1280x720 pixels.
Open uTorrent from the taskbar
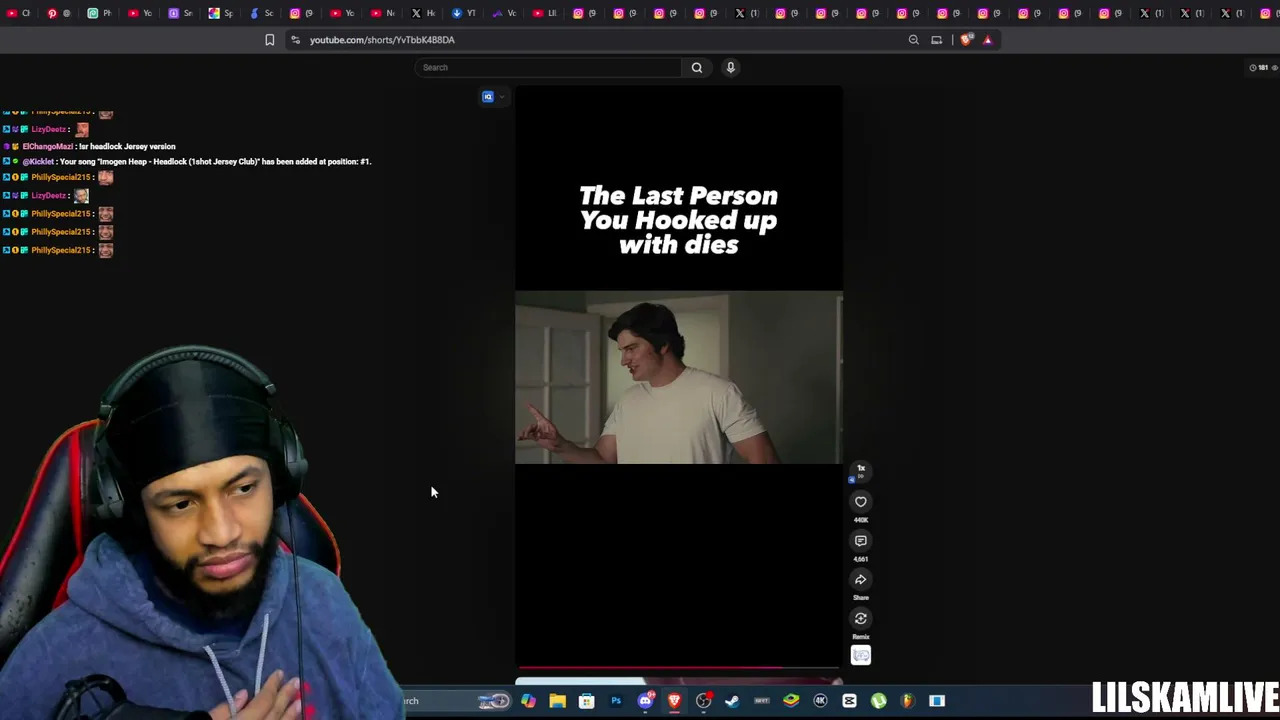coord(878,701)
